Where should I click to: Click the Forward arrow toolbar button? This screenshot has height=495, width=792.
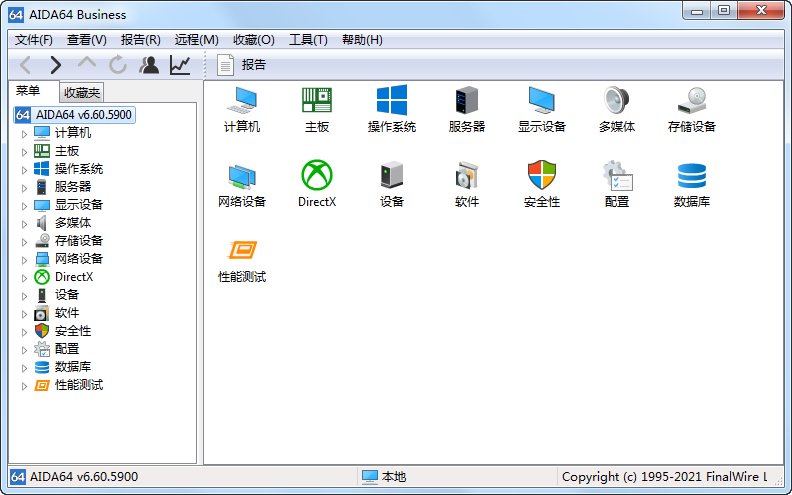(x=56, y=65)
